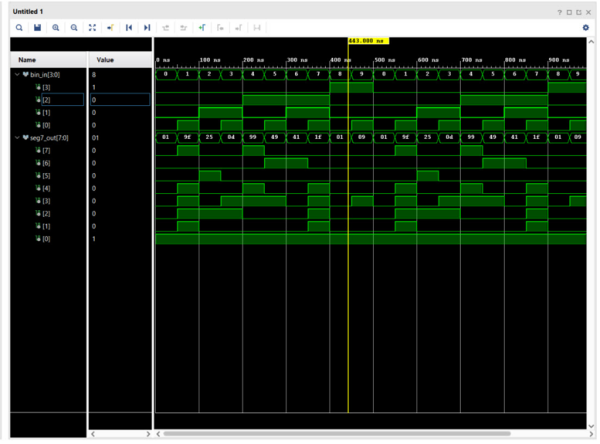Click value 1 of bin_in bit [3]
Screen dimensions: 600x444
tap(94, 87)
